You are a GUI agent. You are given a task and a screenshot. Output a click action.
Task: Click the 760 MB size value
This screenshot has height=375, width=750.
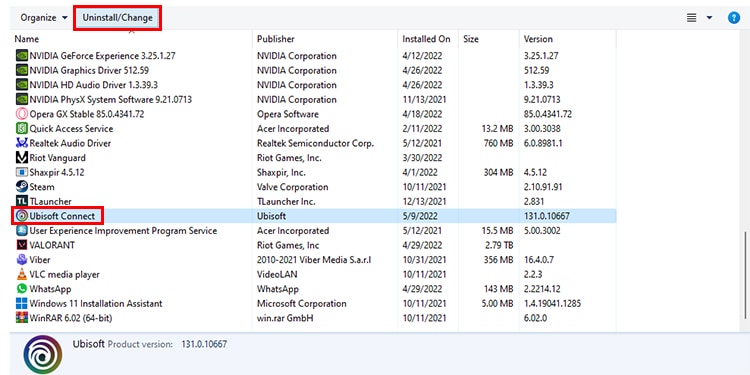498,143
